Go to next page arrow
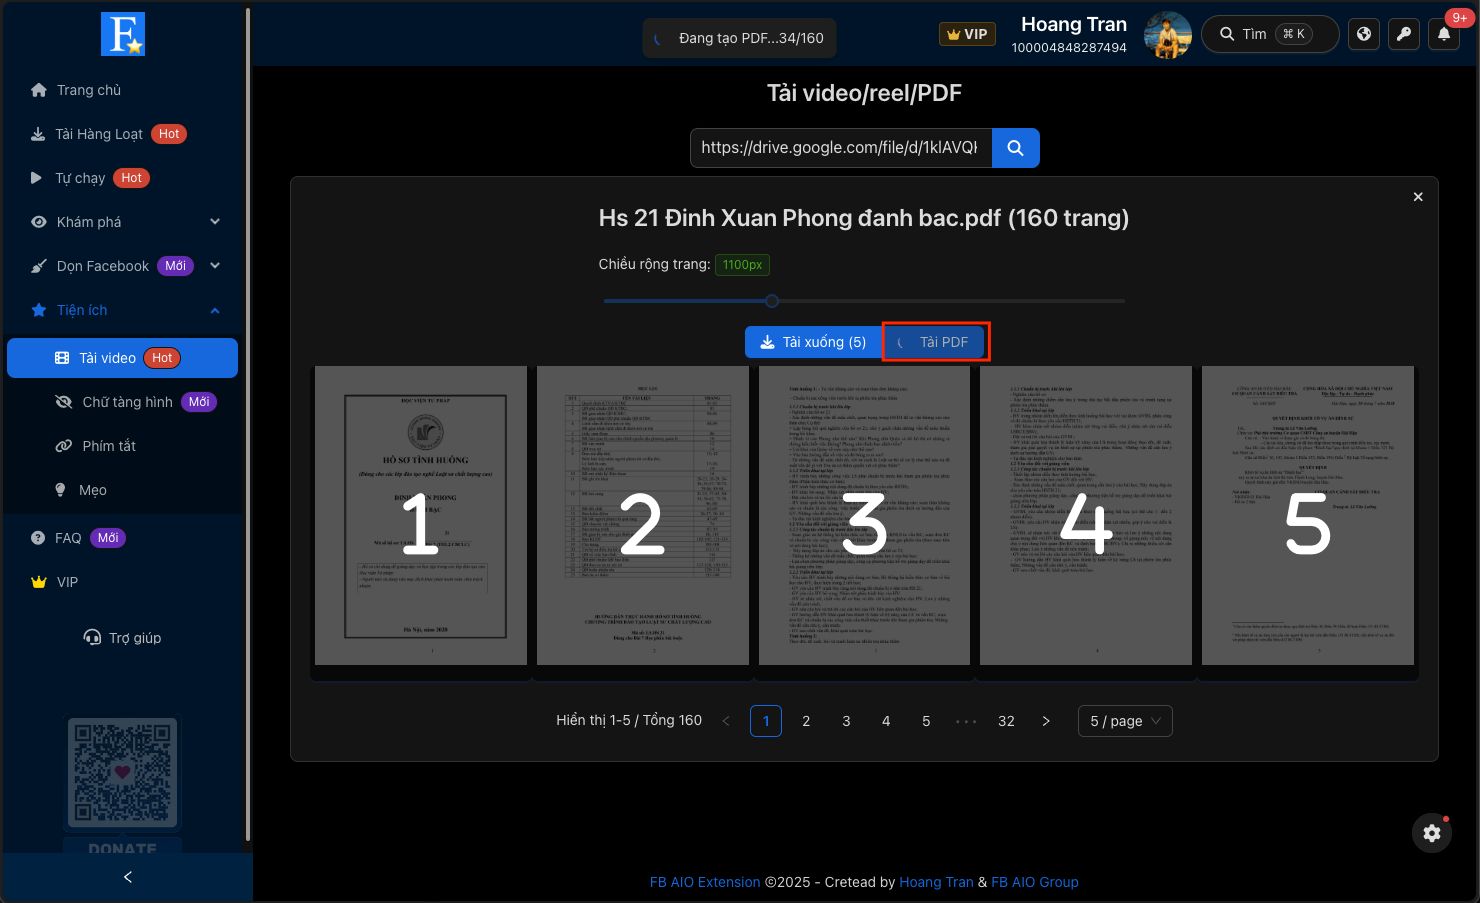Screen dimensions: 1480x903 (x=1046, y=721)
